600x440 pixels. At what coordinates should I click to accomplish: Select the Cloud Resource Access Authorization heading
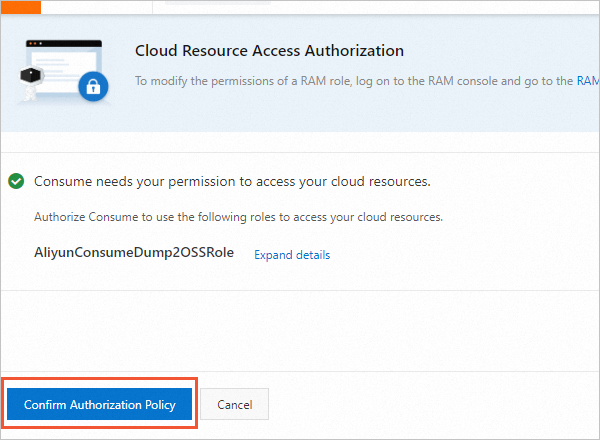[269, 50]
